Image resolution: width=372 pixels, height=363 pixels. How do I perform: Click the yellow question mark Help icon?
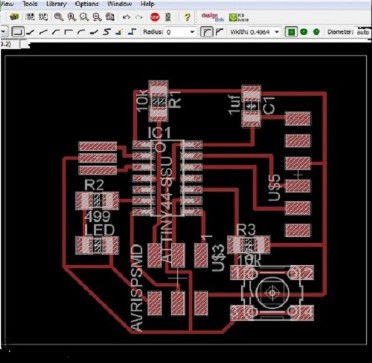[x=187, y=17]
